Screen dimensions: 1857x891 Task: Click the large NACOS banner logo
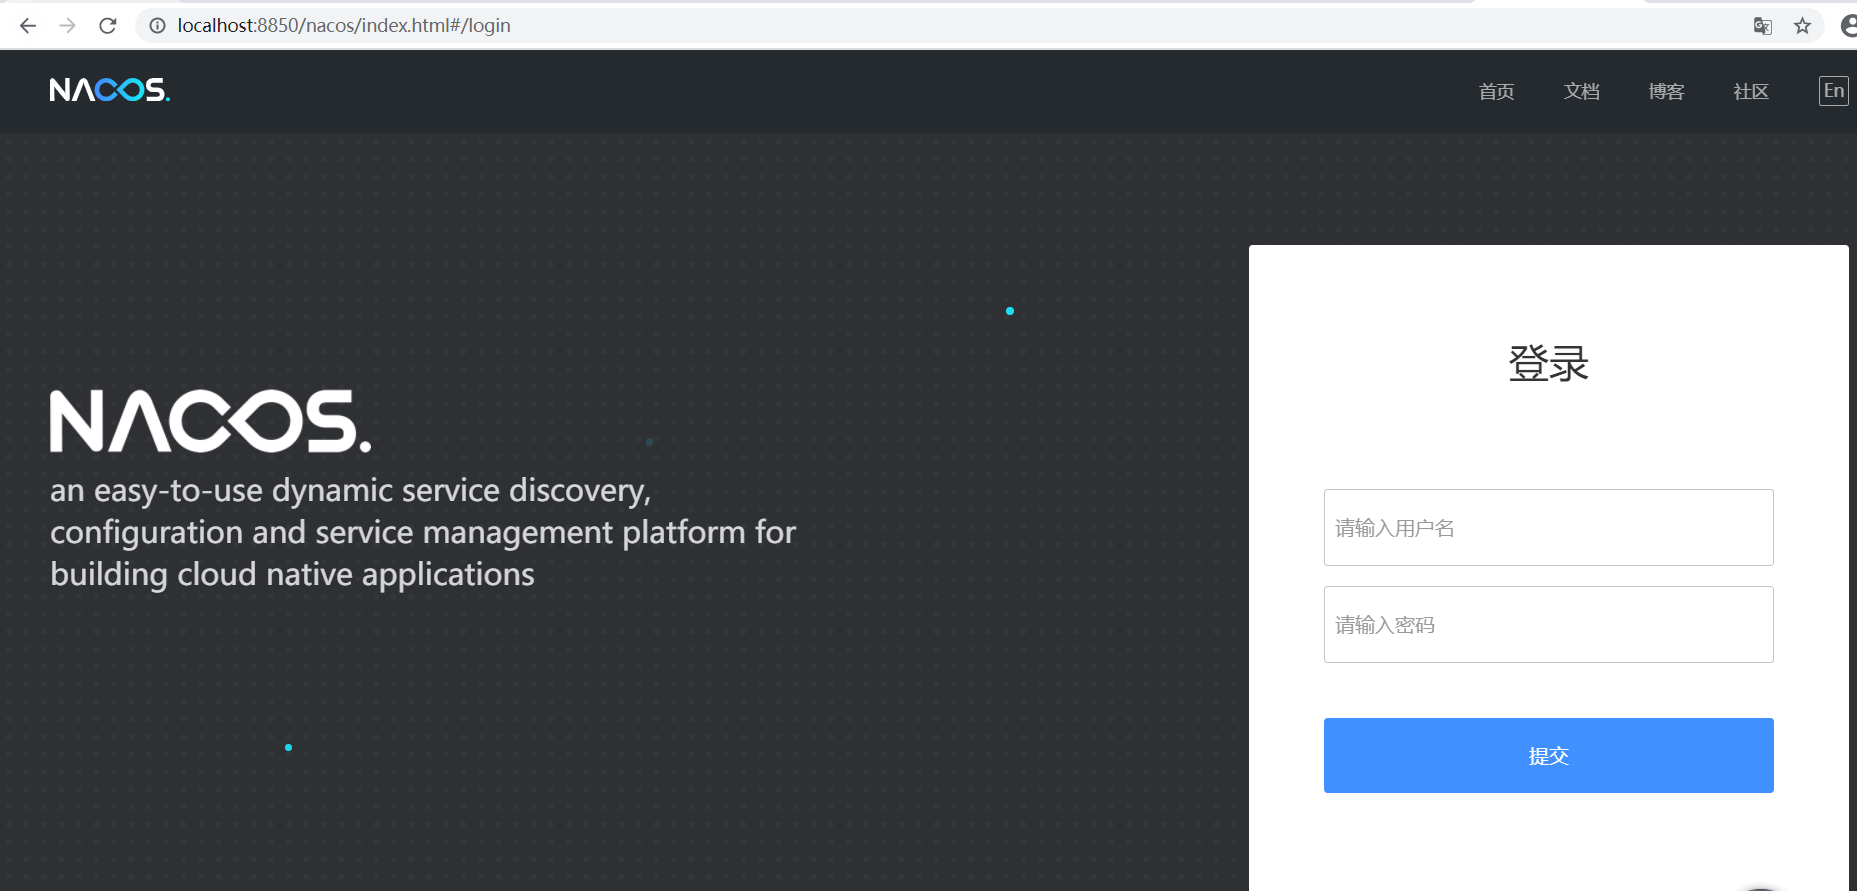point(211,421)
